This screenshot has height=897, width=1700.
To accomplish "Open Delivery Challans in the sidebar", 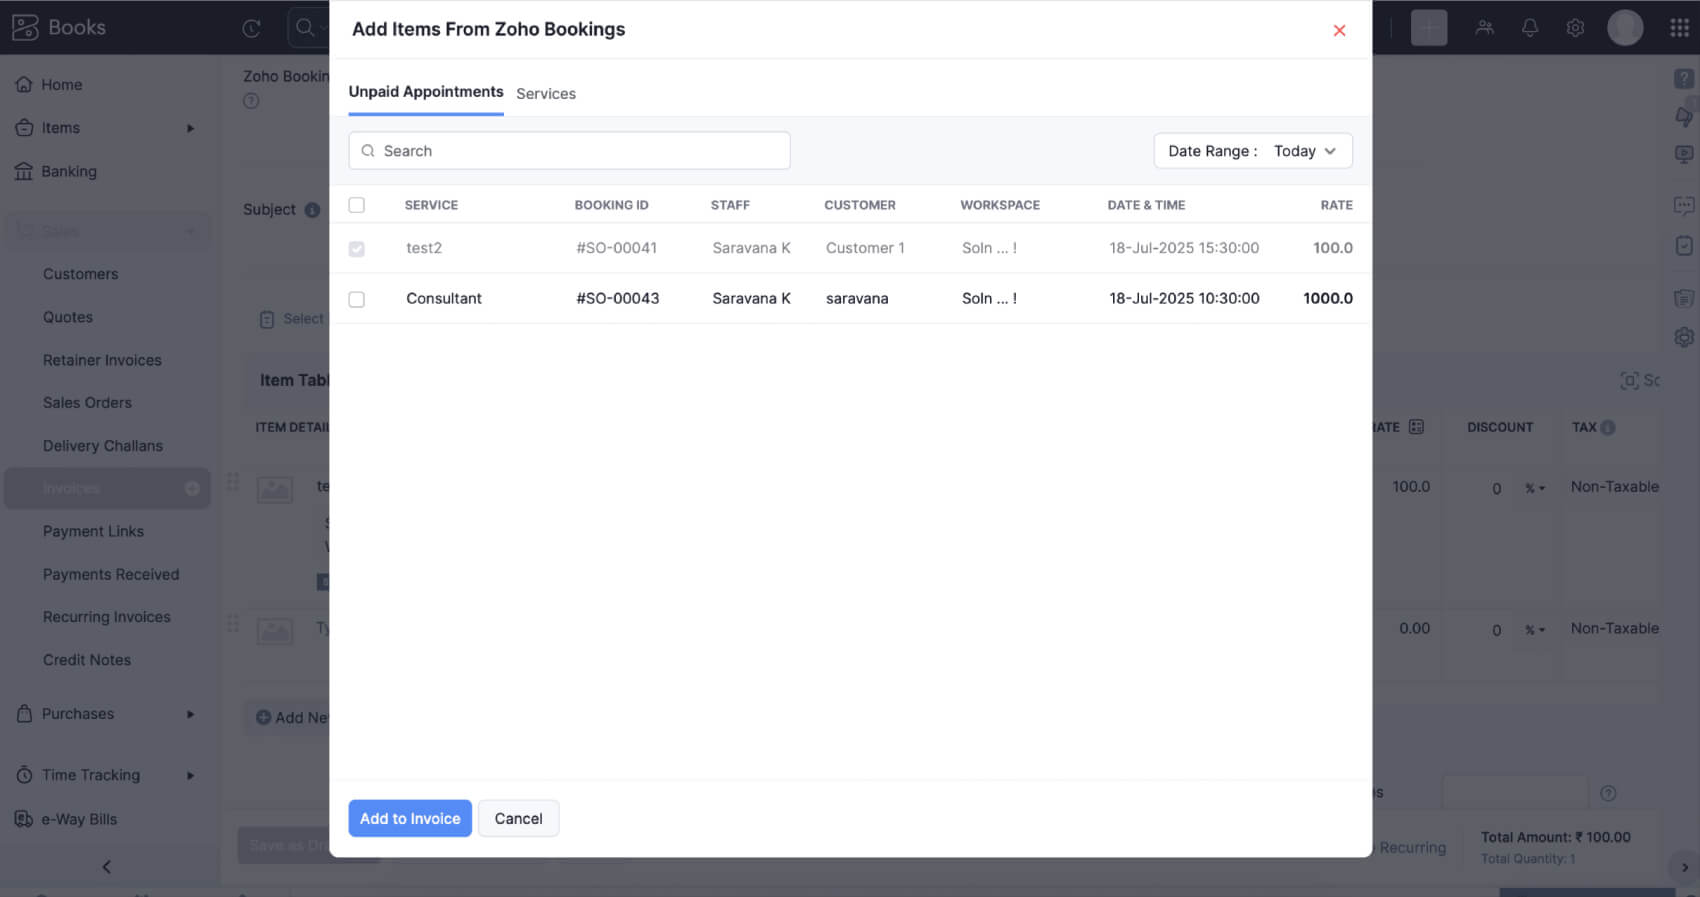I will tap(103, 446).
